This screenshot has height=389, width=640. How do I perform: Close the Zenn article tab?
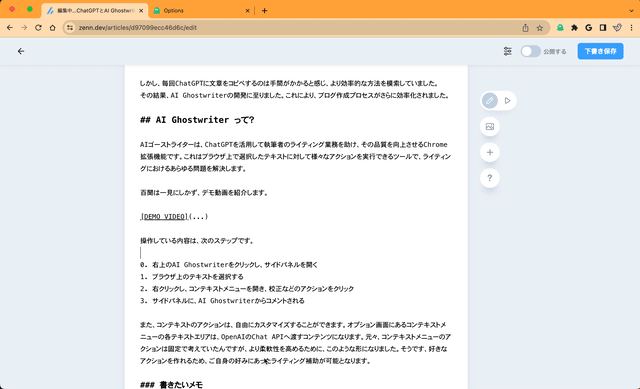[141, 11]
